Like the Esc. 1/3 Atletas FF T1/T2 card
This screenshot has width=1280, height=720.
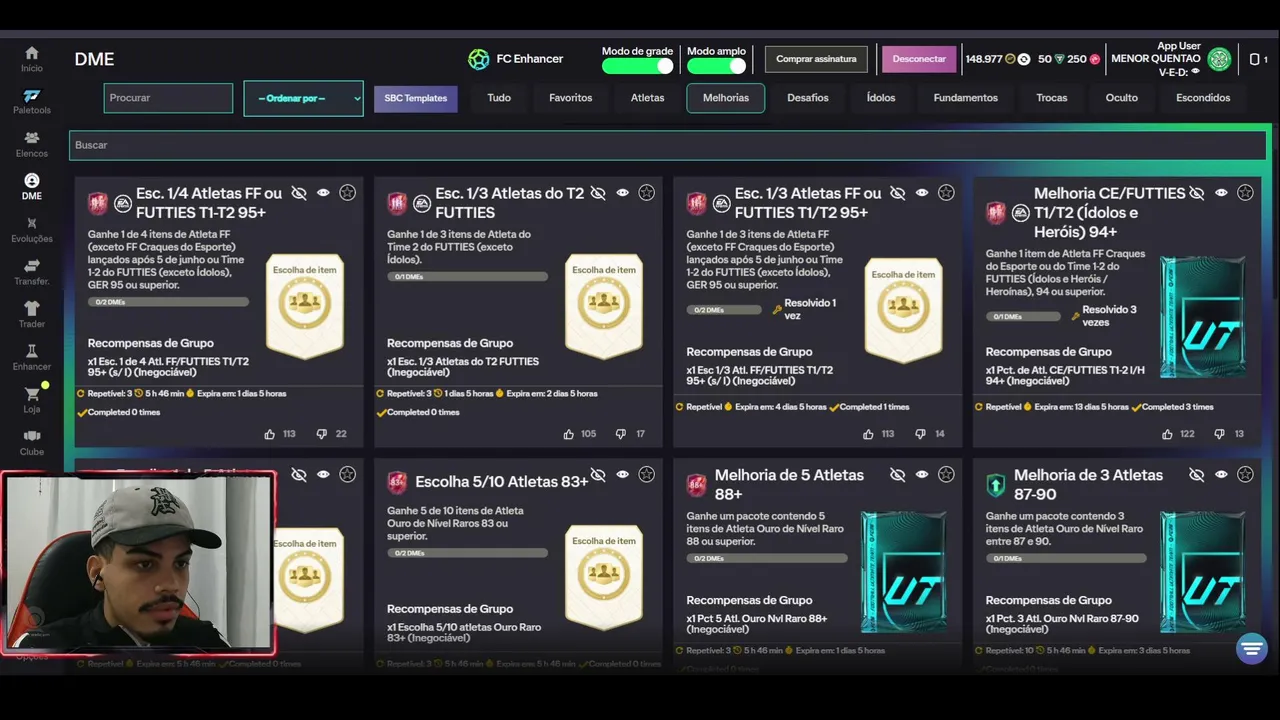[868, 434]
